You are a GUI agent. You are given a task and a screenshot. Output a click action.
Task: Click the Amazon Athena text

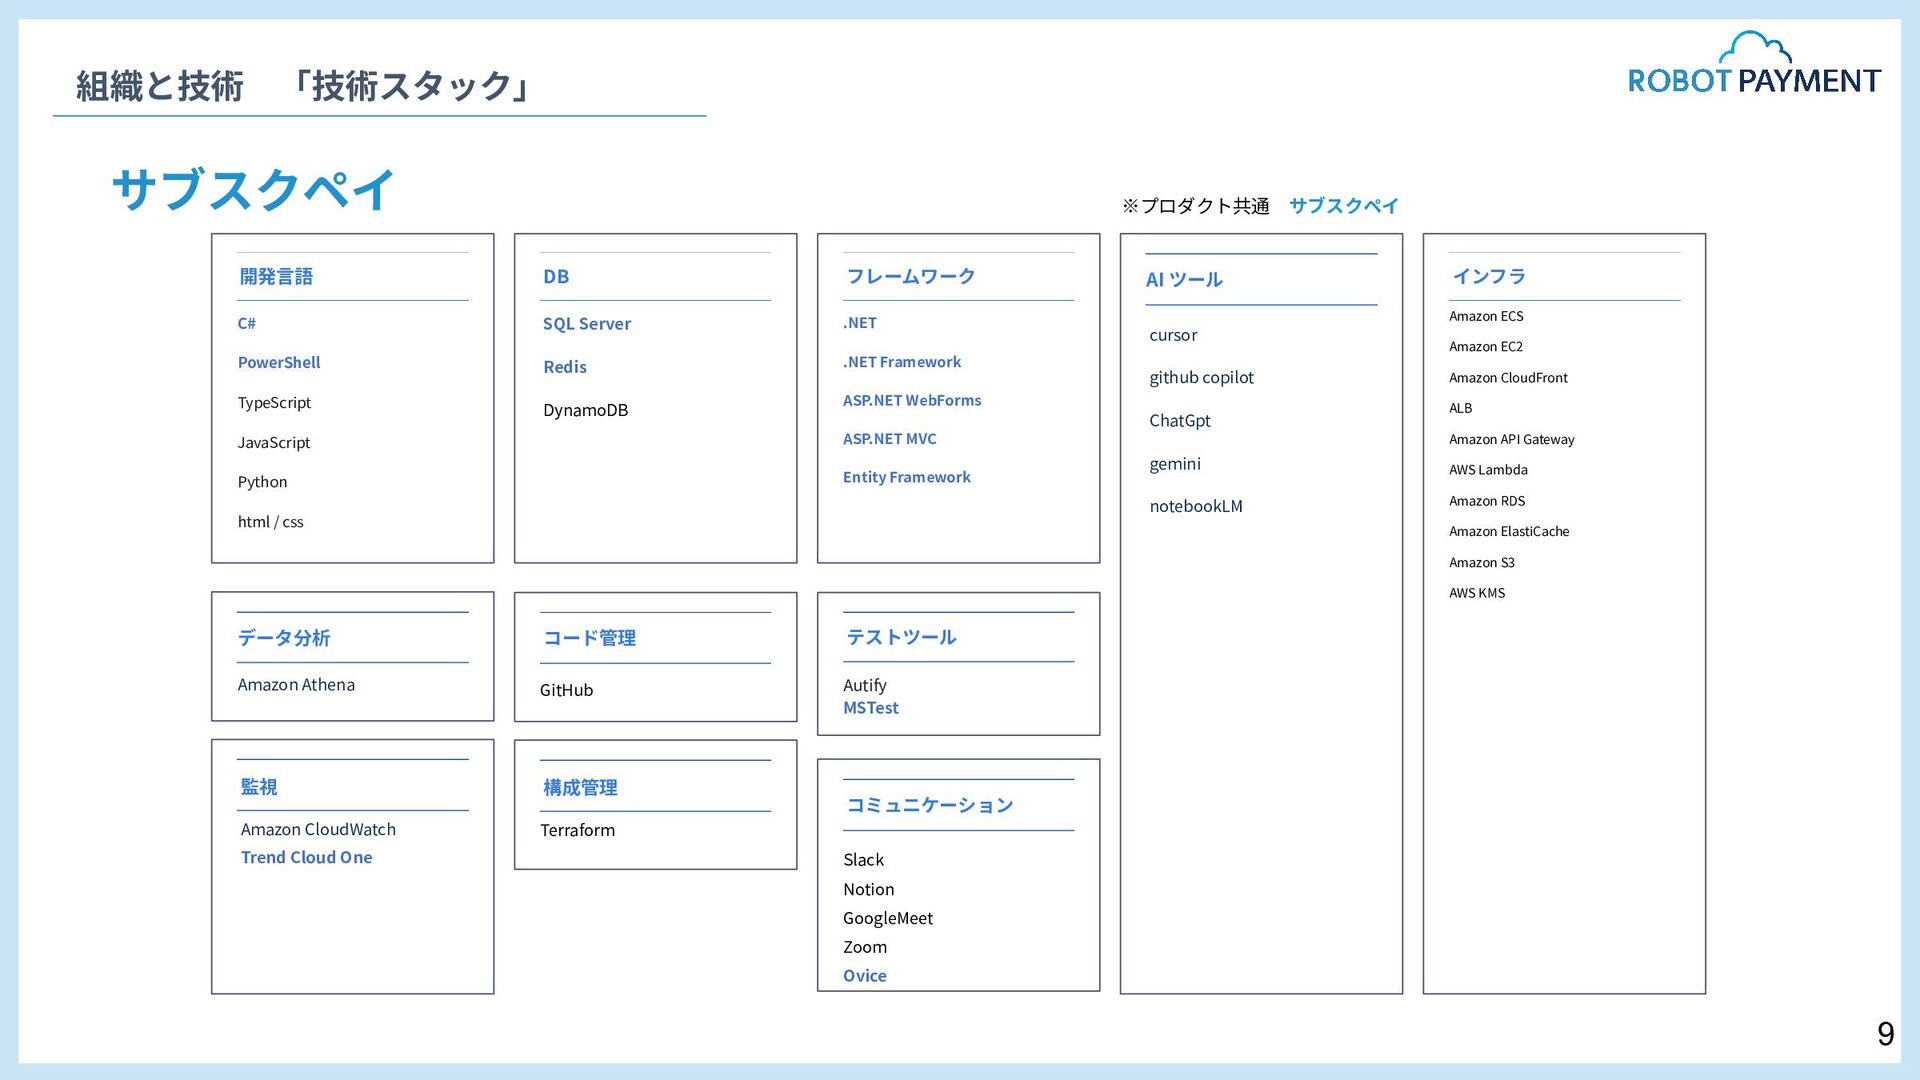(296, 685)
